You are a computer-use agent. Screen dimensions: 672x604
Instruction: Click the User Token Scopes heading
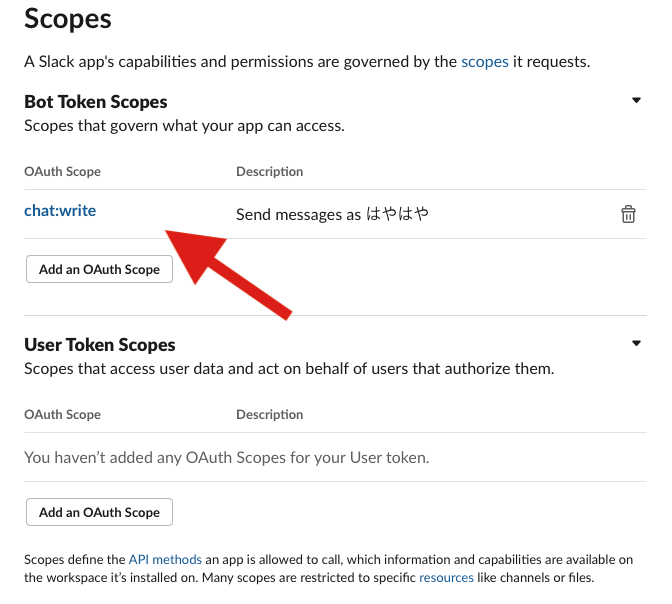(x=100, y=345)
